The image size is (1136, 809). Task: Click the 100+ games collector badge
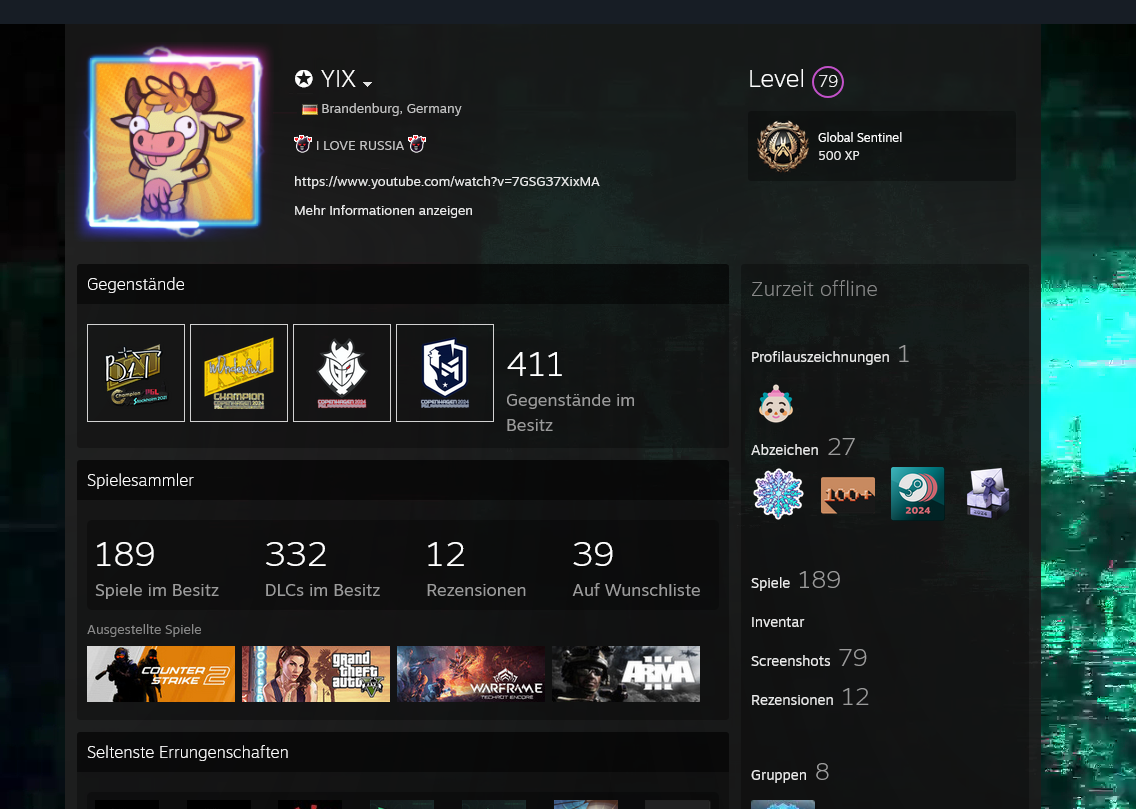click(x=847, y=494)
